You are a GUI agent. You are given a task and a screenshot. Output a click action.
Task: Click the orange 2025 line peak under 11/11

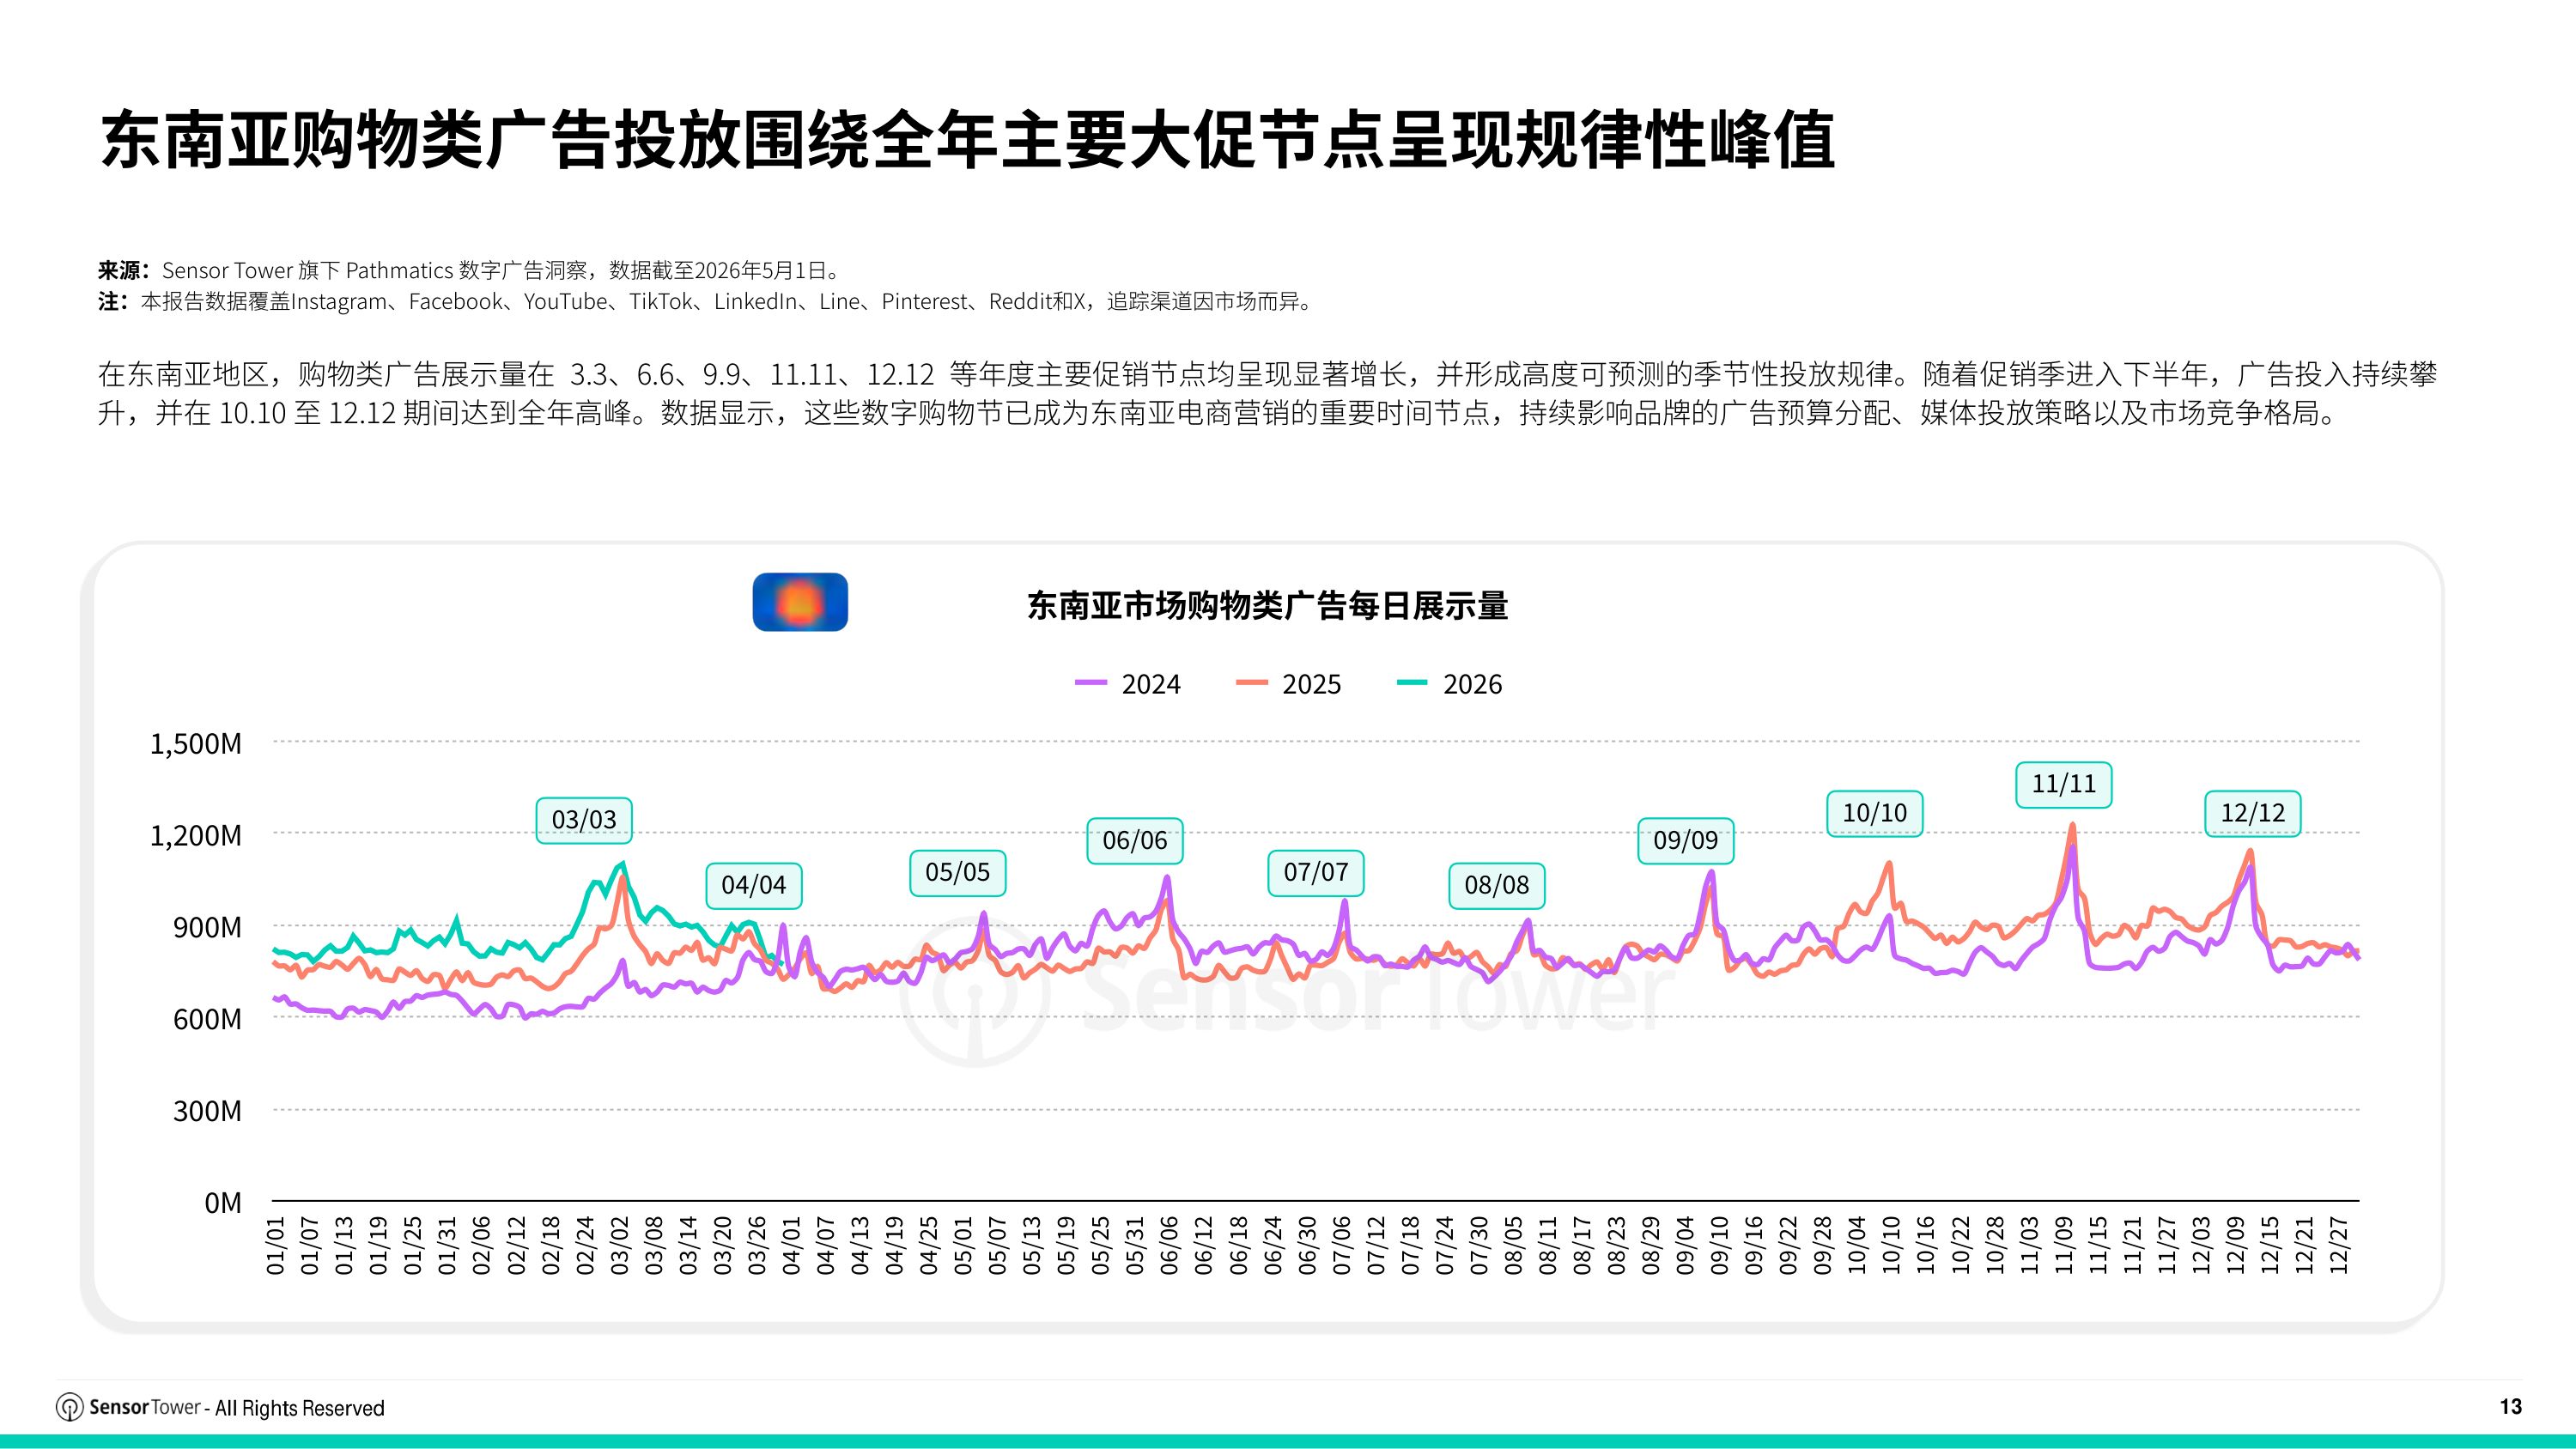pos(2072,826)
